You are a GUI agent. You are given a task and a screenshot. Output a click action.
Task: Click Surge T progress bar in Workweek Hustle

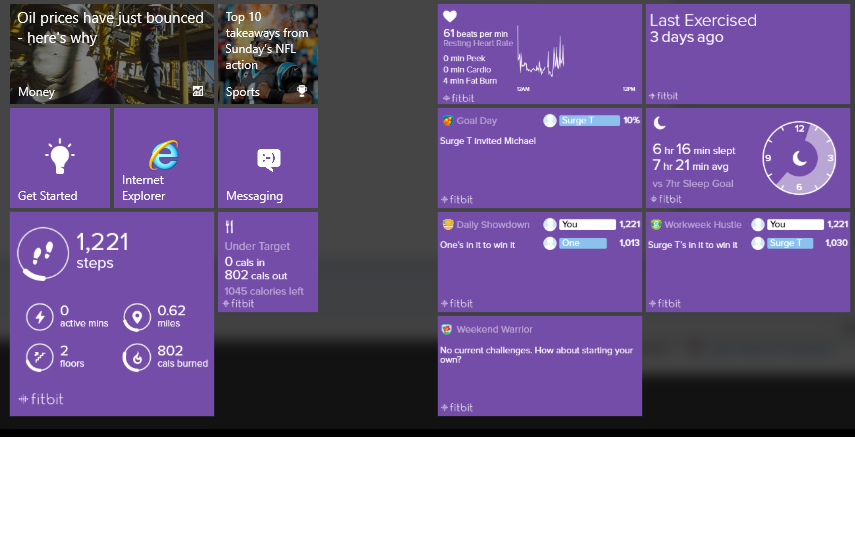pos(790,243)
